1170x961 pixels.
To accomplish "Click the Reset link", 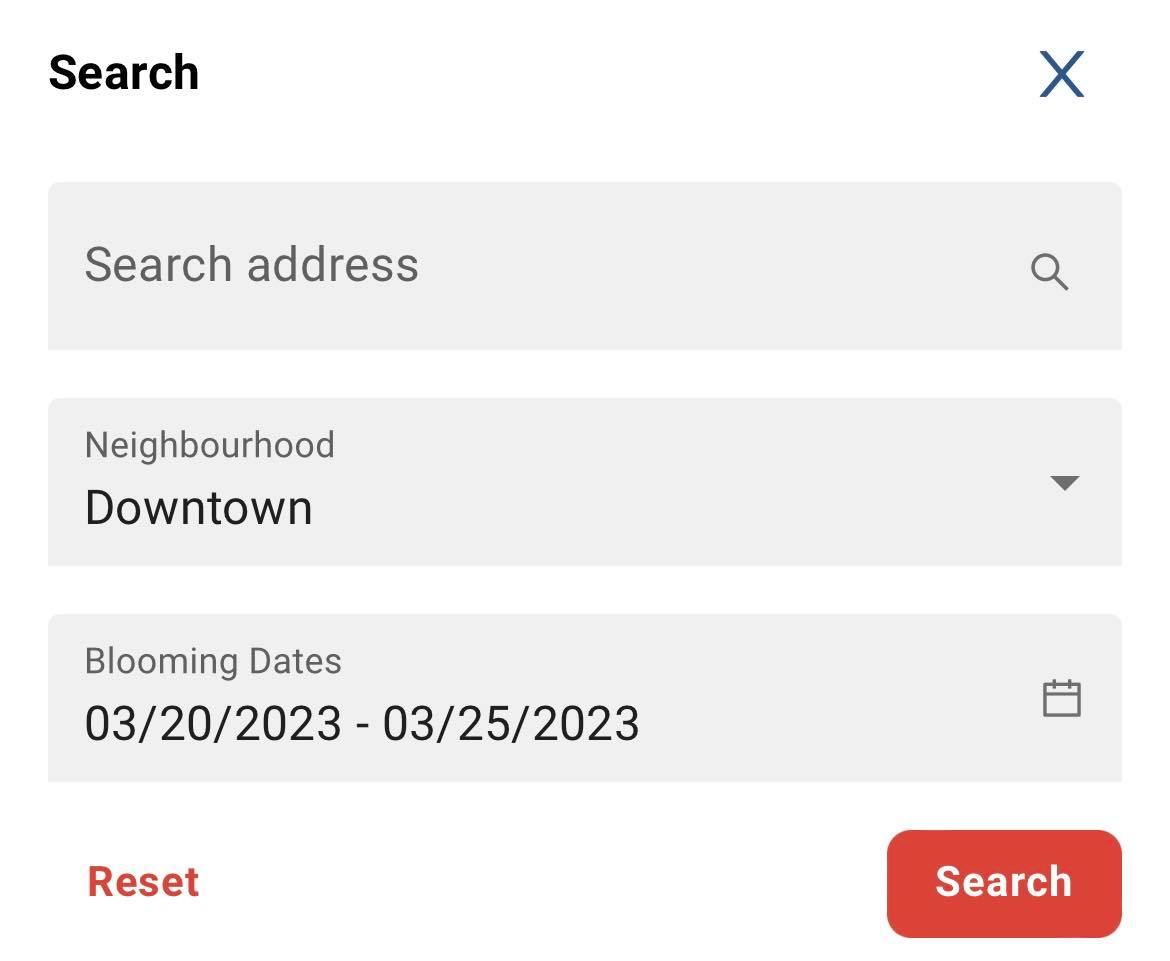I will [143, 882].
